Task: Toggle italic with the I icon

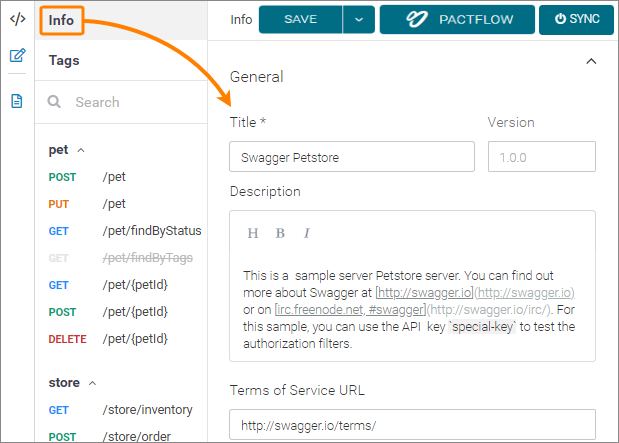Action: pyautogui.click(x=306, y=233)
